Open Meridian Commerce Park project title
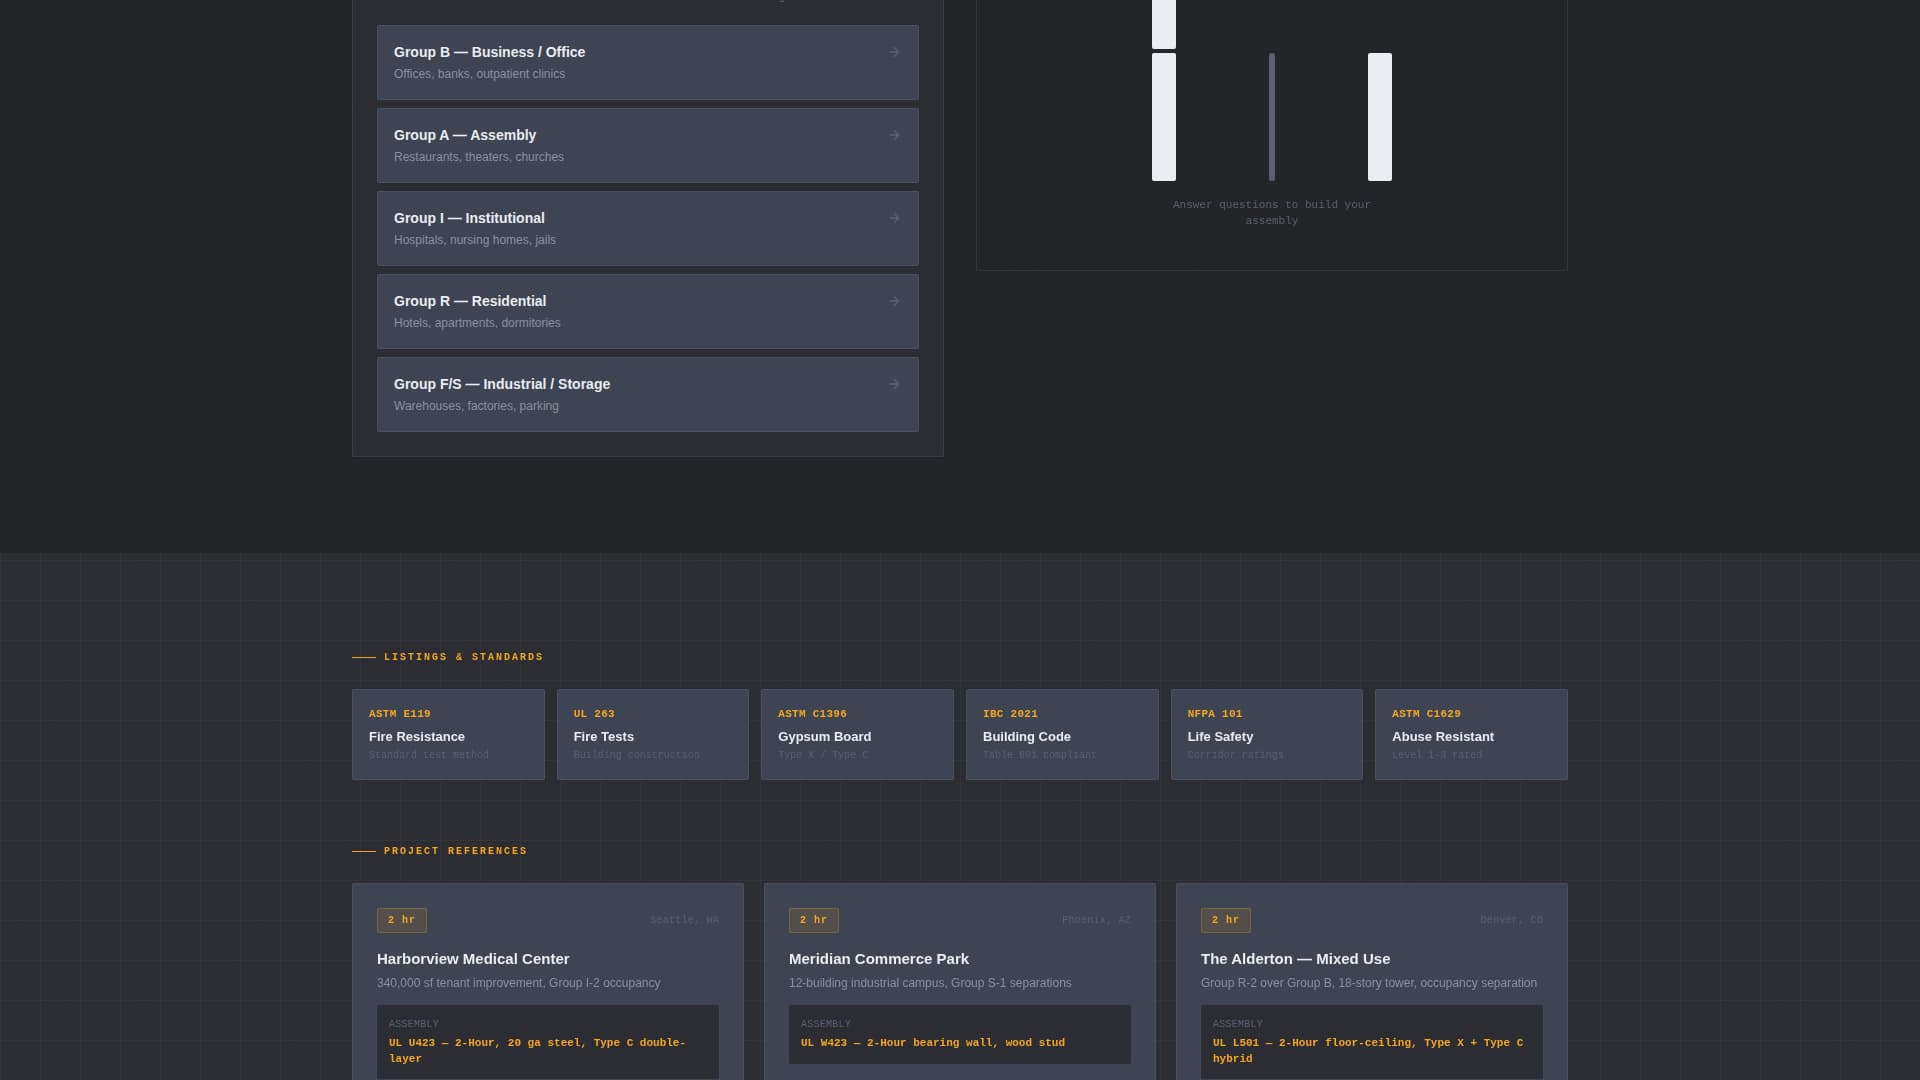This screenshot has width=1920, height=1080. pyautogui.click(x=879, y=959)
